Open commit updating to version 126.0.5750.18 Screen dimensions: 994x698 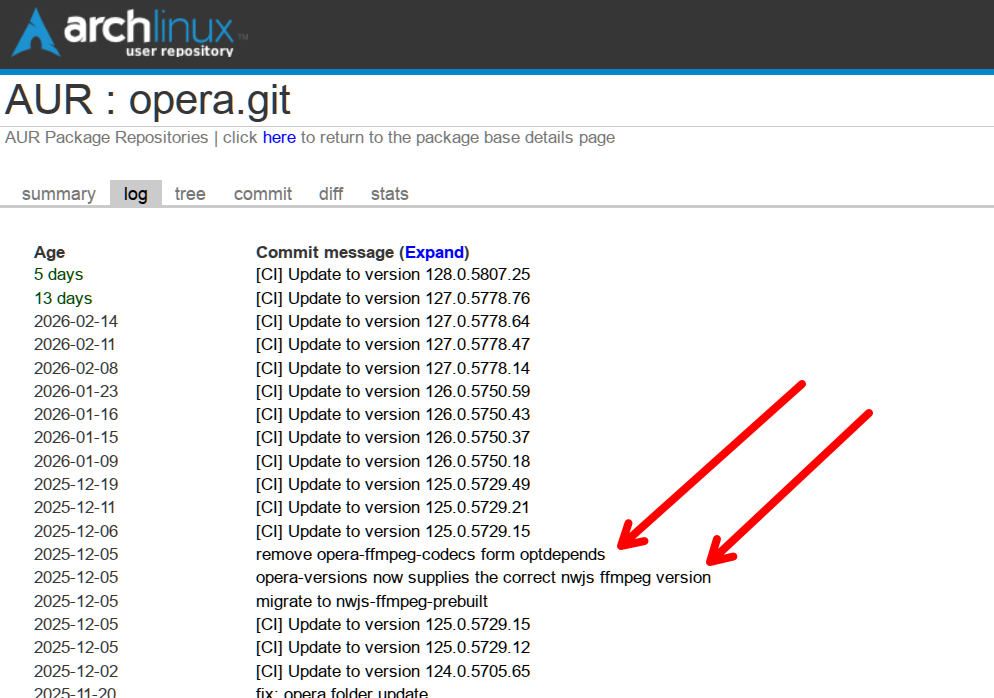tap(393, 461)
